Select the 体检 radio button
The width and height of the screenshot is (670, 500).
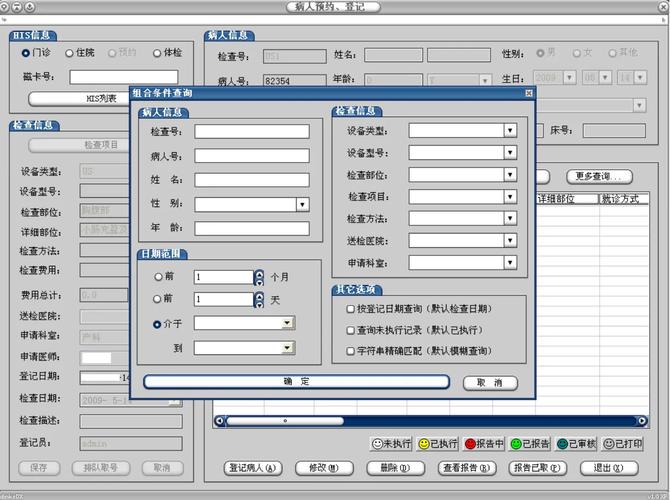157,53
